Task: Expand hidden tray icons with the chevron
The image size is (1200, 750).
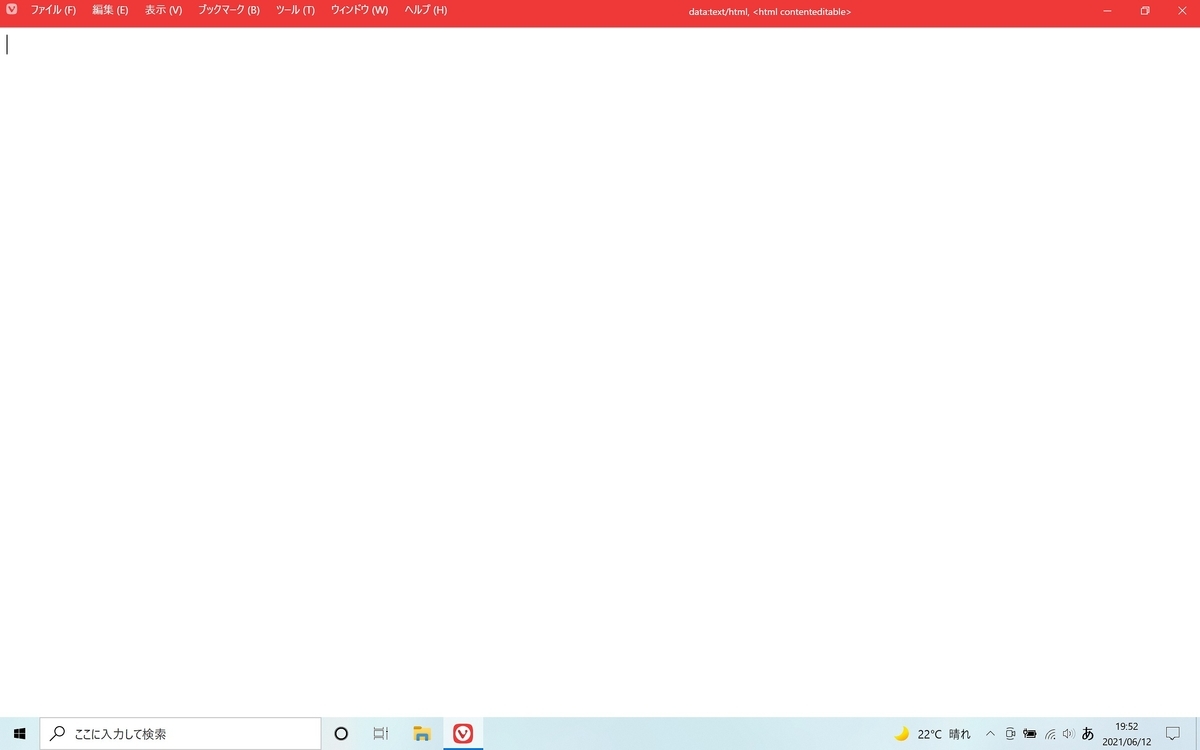Action: [990, 733]
